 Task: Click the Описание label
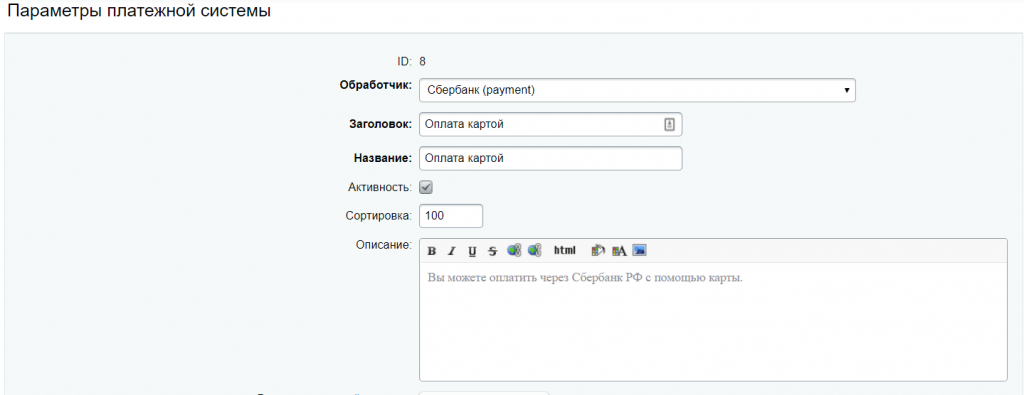(x=384, y=245)
